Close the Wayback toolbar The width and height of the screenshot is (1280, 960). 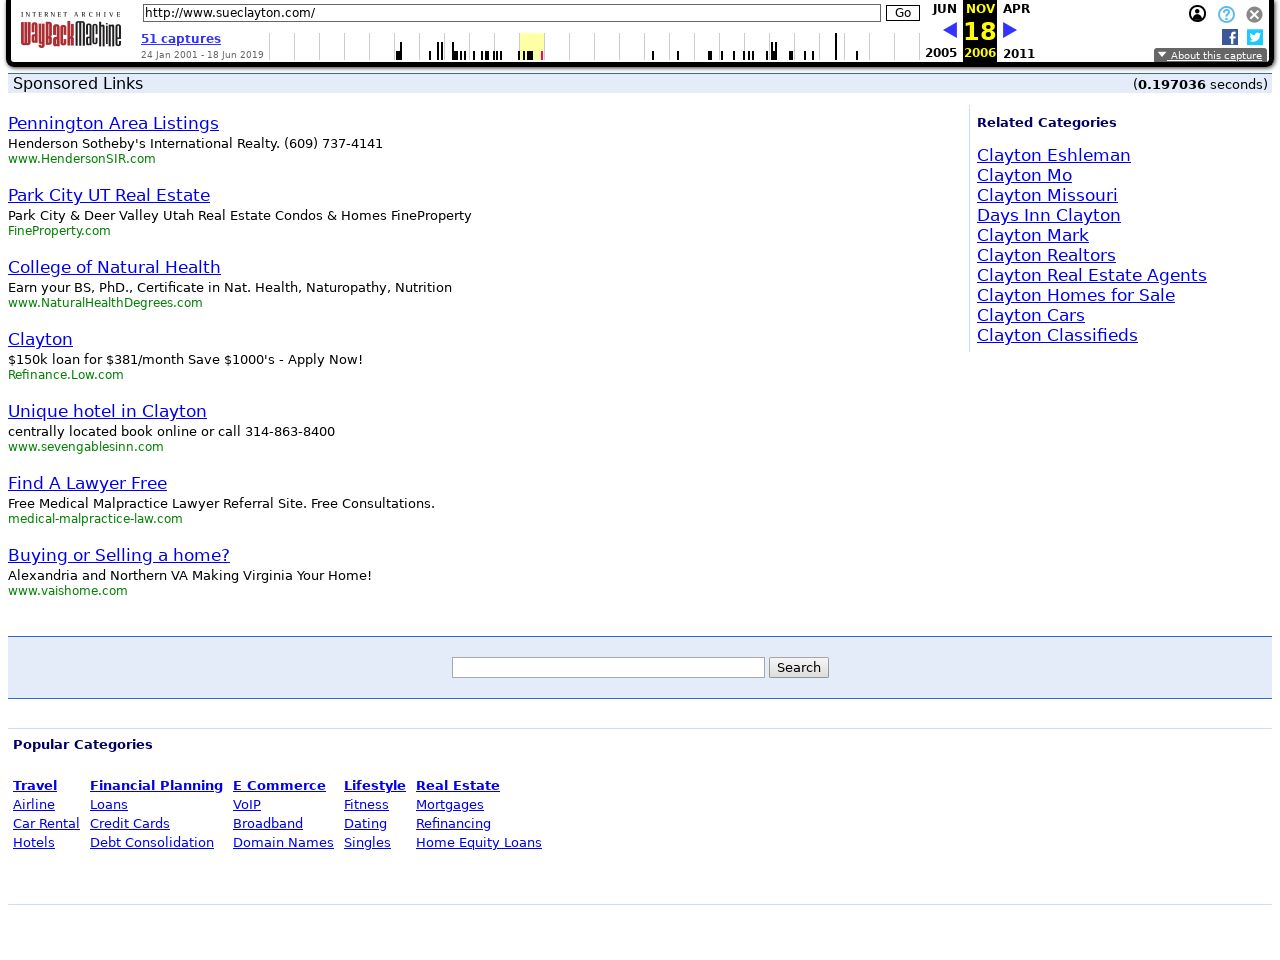(x=1254, y=14)
